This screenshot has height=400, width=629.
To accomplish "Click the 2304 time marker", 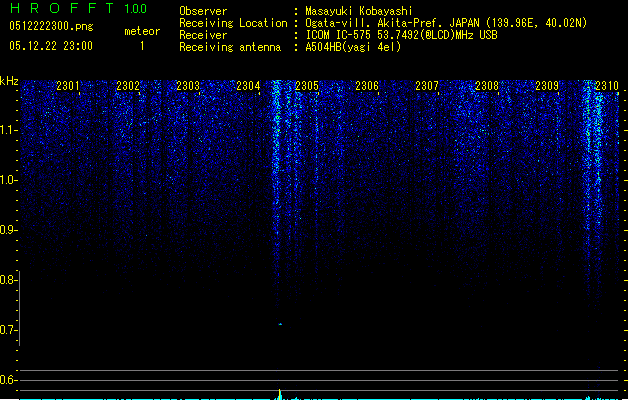I will [248, 86].
